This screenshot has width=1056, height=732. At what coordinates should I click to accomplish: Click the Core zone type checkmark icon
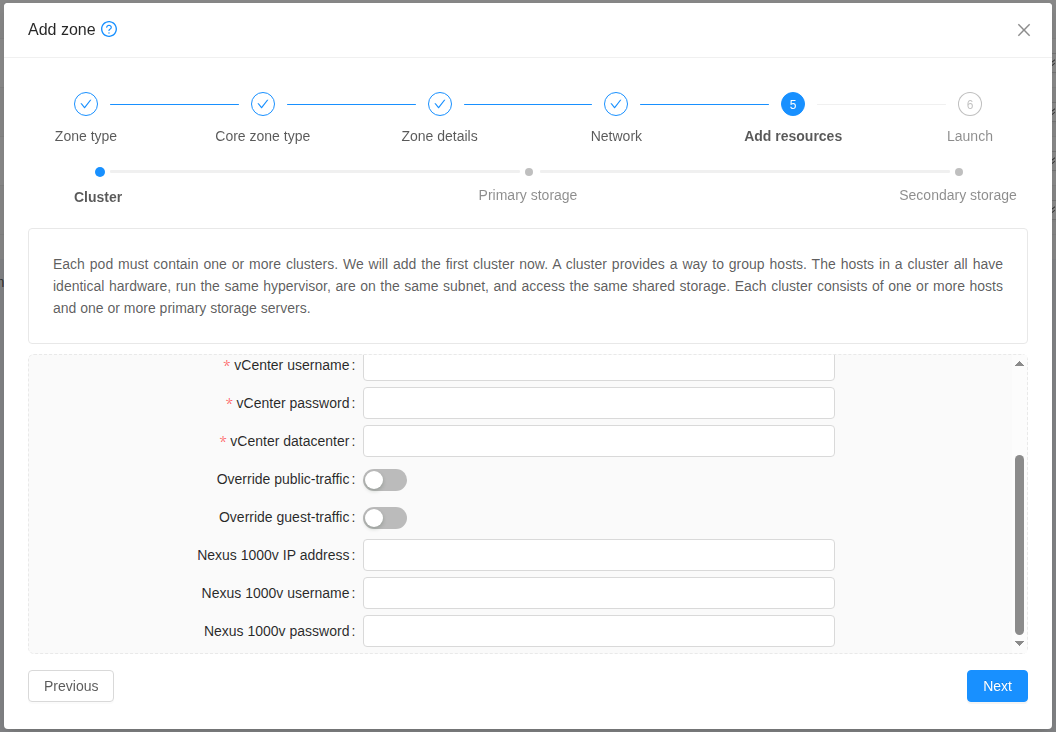[x=263, y=104]
